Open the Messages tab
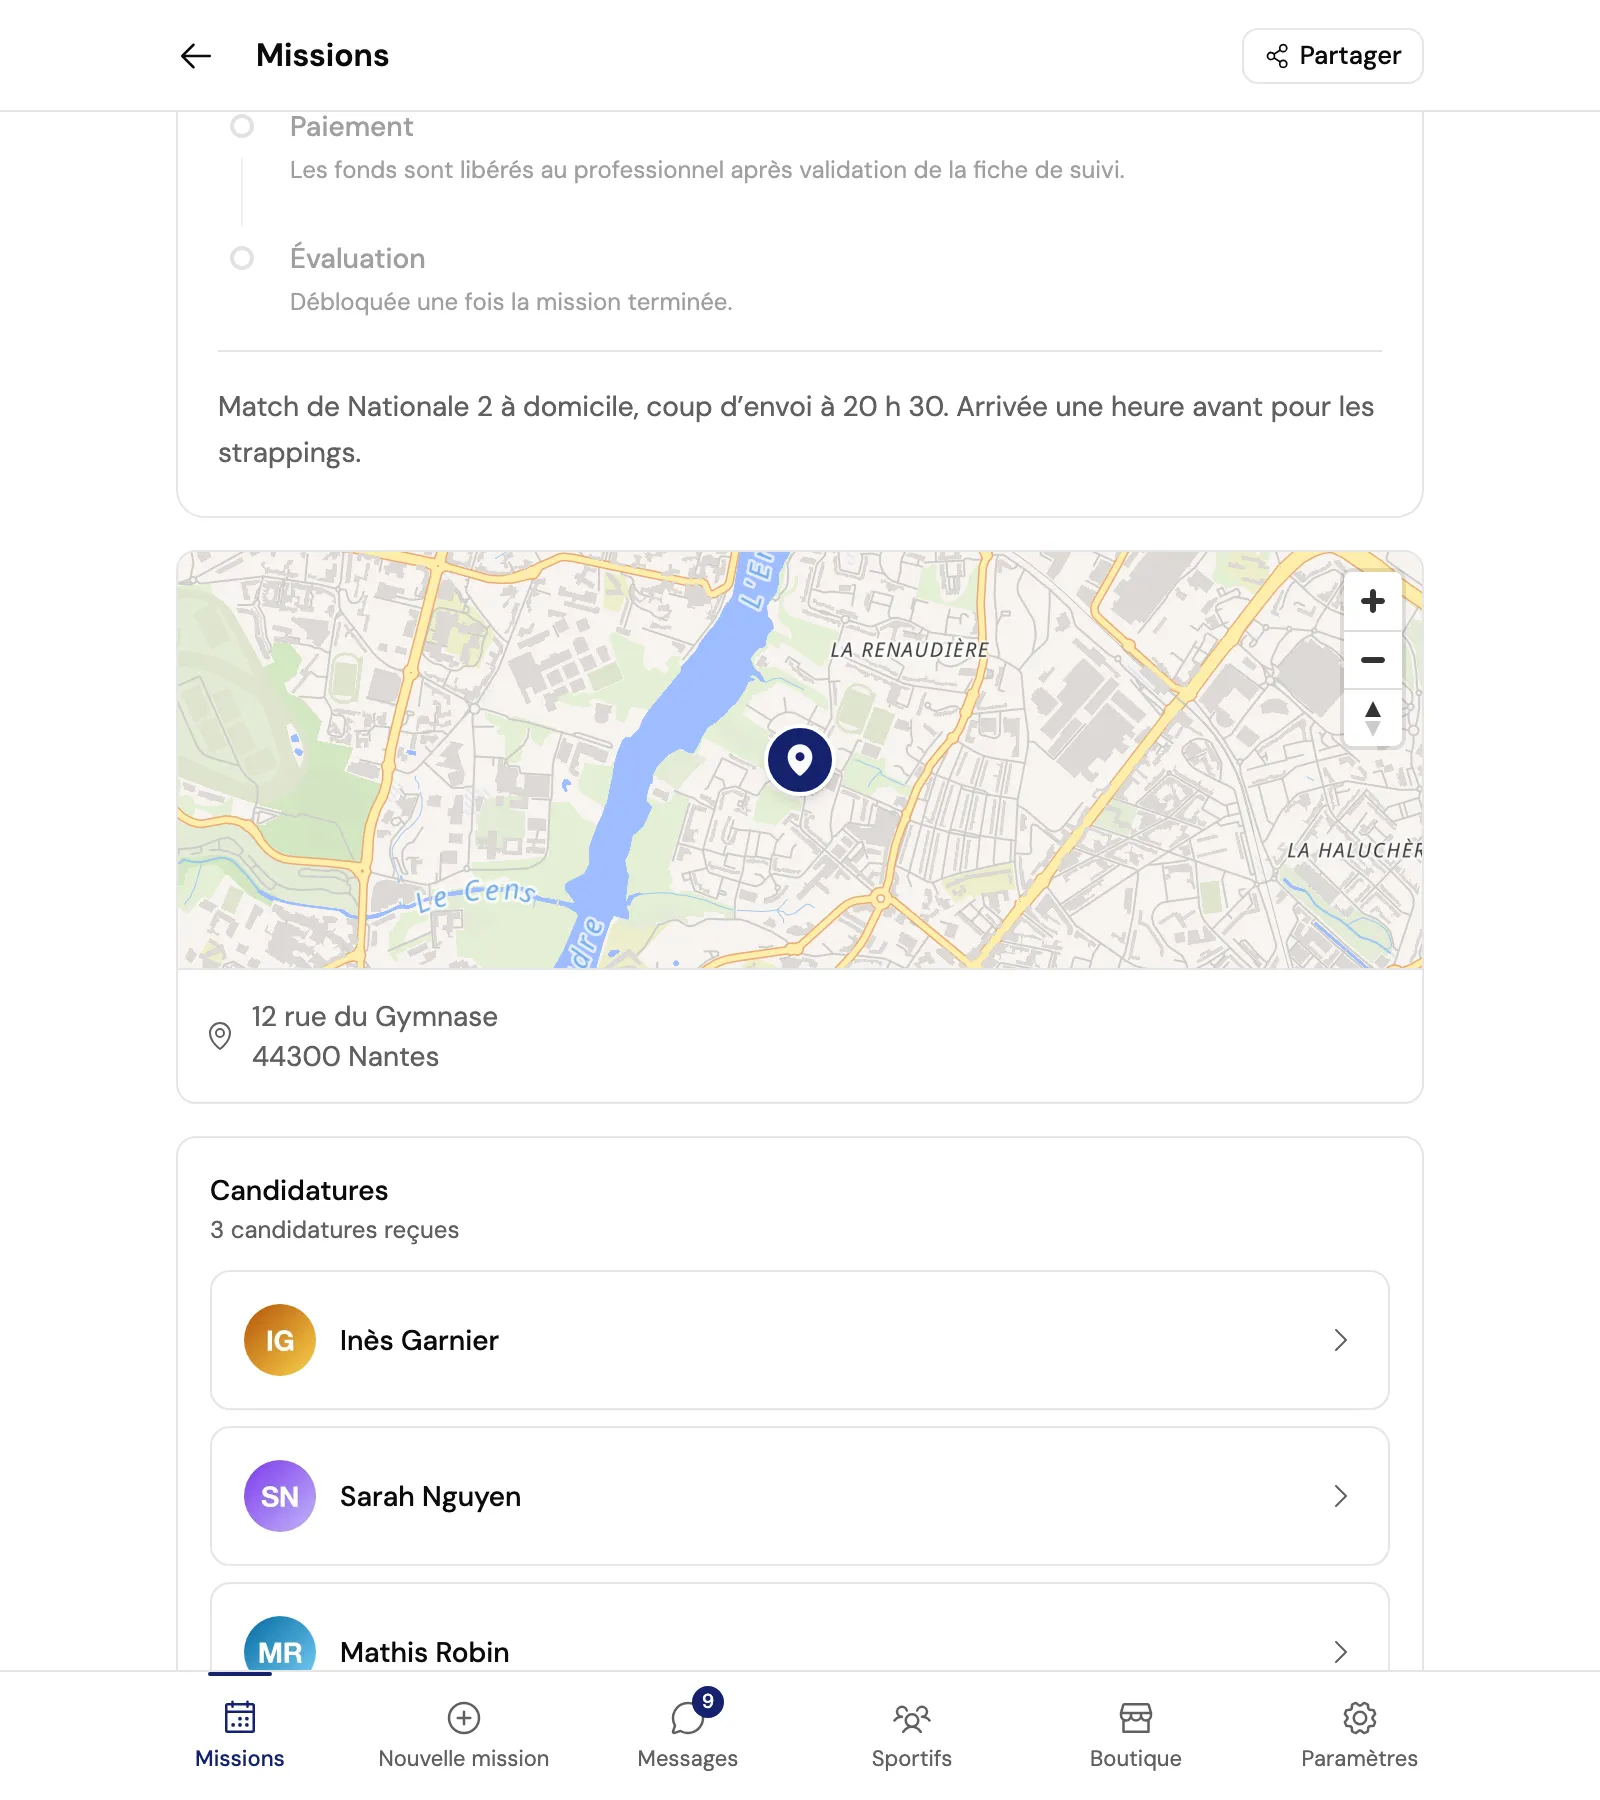 (688, 1736)
